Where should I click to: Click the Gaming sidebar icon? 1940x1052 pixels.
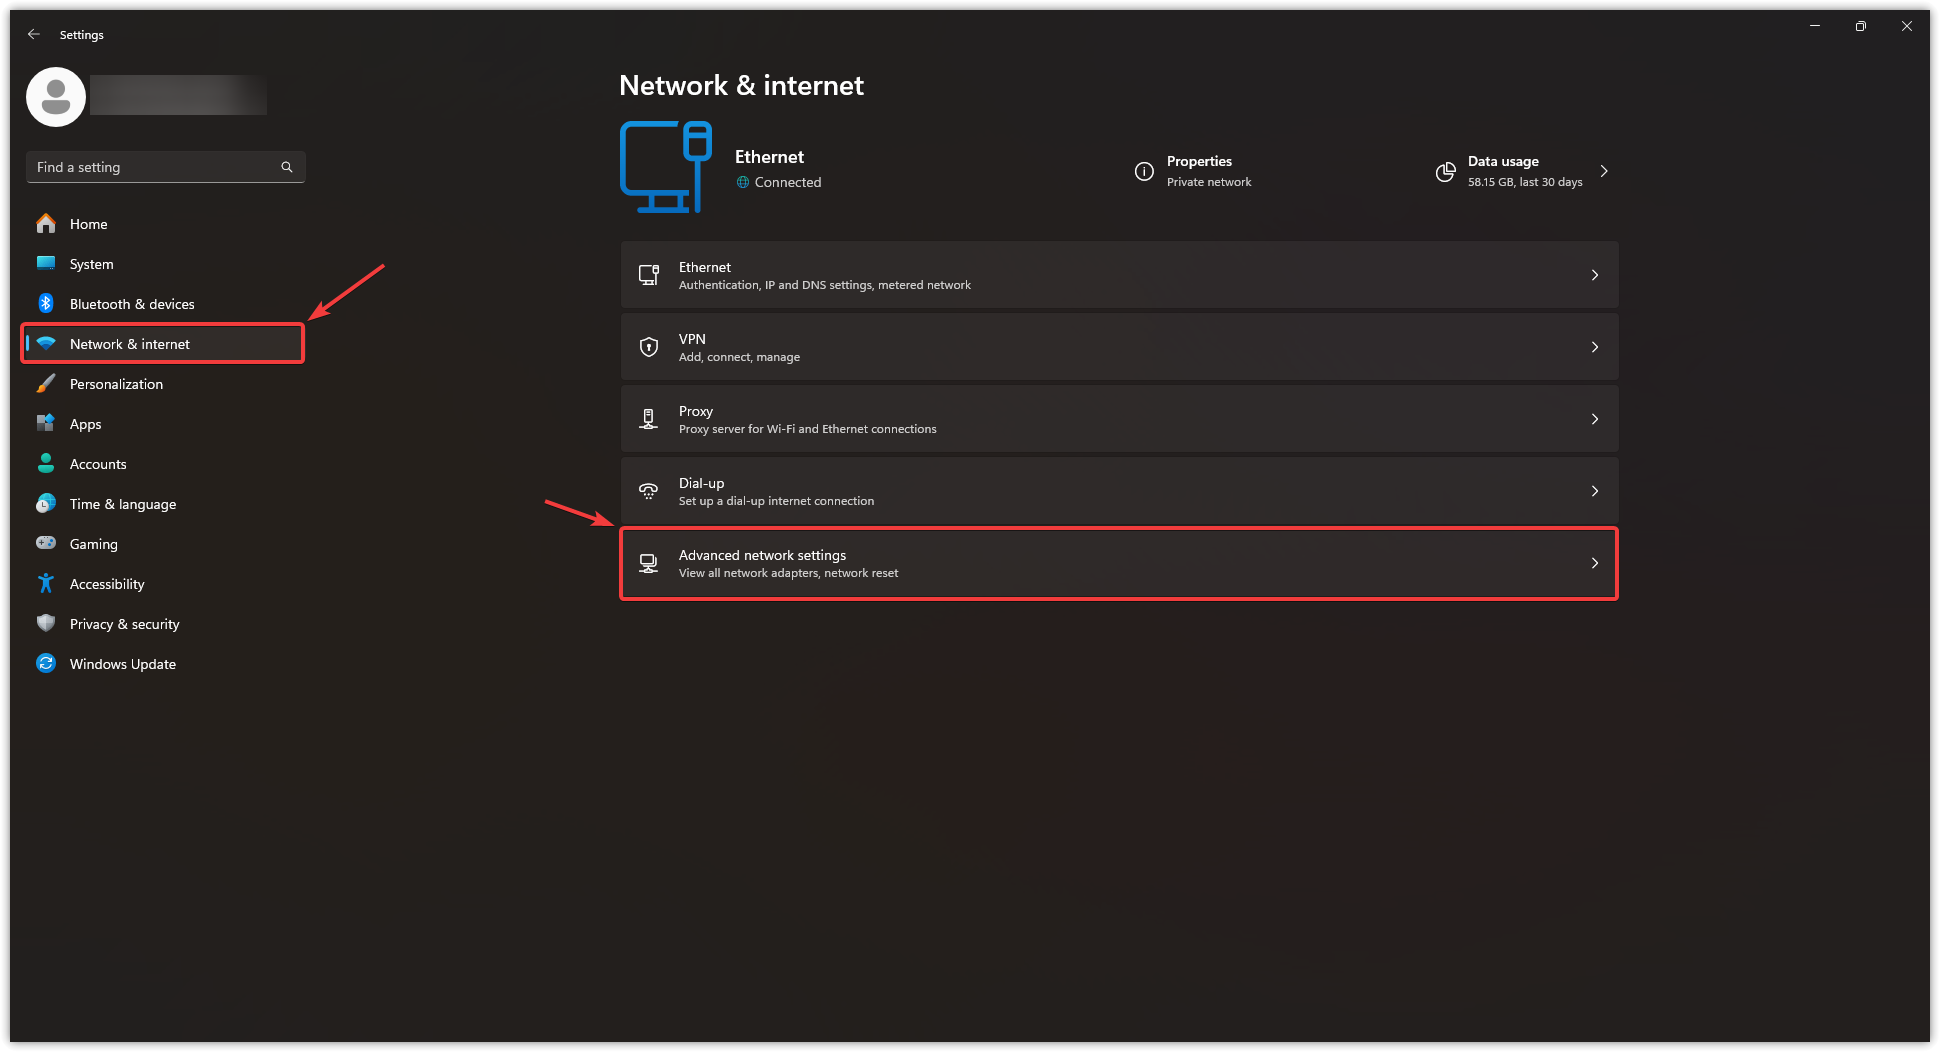(x=46, y=543)
